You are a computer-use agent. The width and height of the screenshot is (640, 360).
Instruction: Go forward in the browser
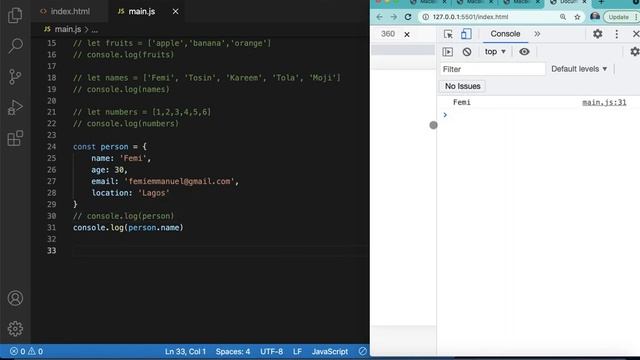point(393,17)
